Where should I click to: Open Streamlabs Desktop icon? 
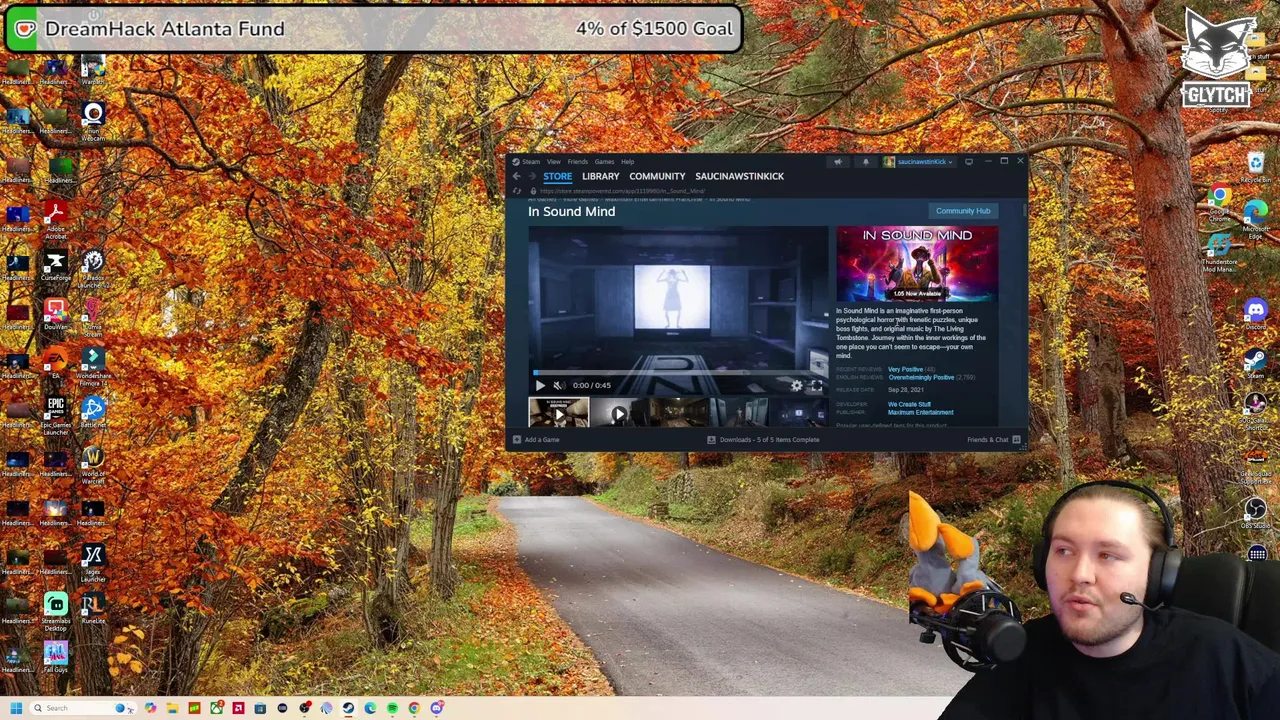coord(56,610)
